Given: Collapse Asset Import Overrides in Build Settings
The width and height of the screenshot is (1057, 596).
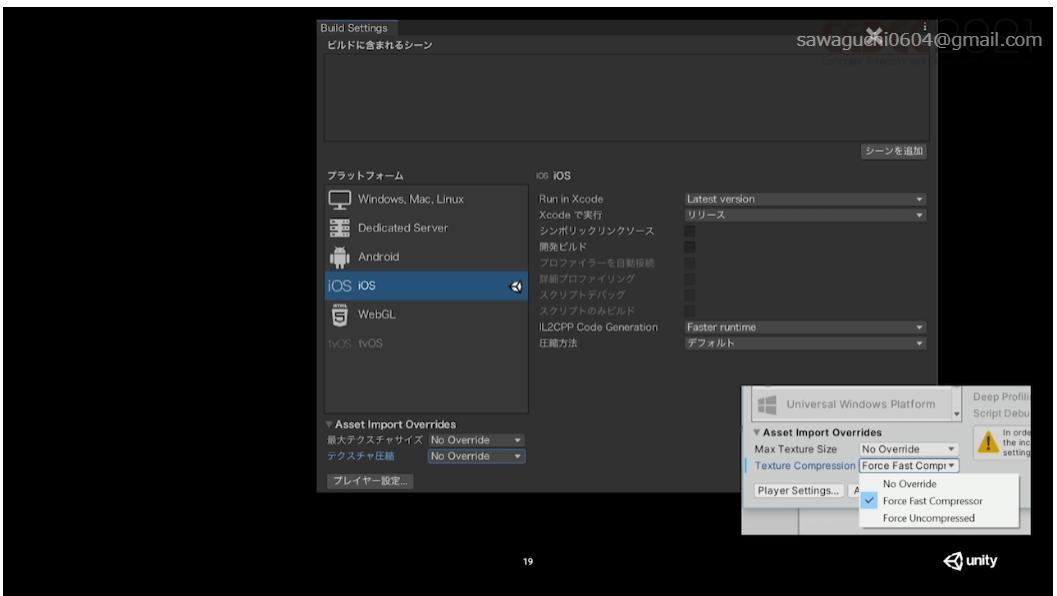Looking at the screenshot, I should coord(329,425).
